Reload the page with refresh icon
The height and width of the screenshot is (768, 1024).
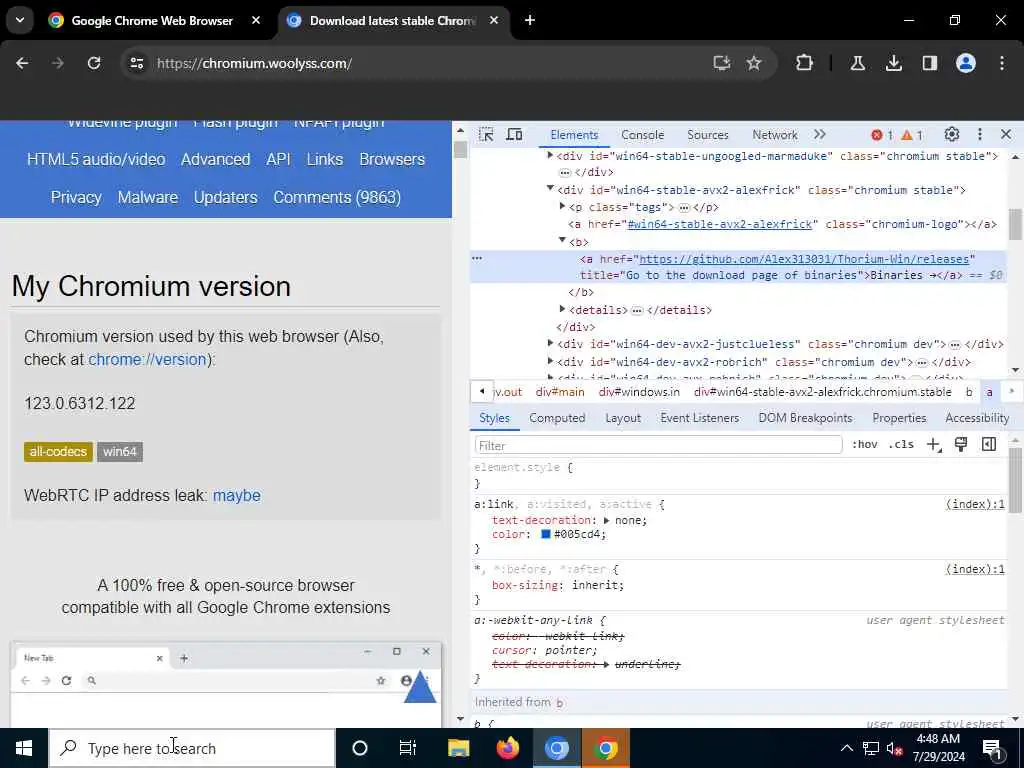click(x=94, y=63)
